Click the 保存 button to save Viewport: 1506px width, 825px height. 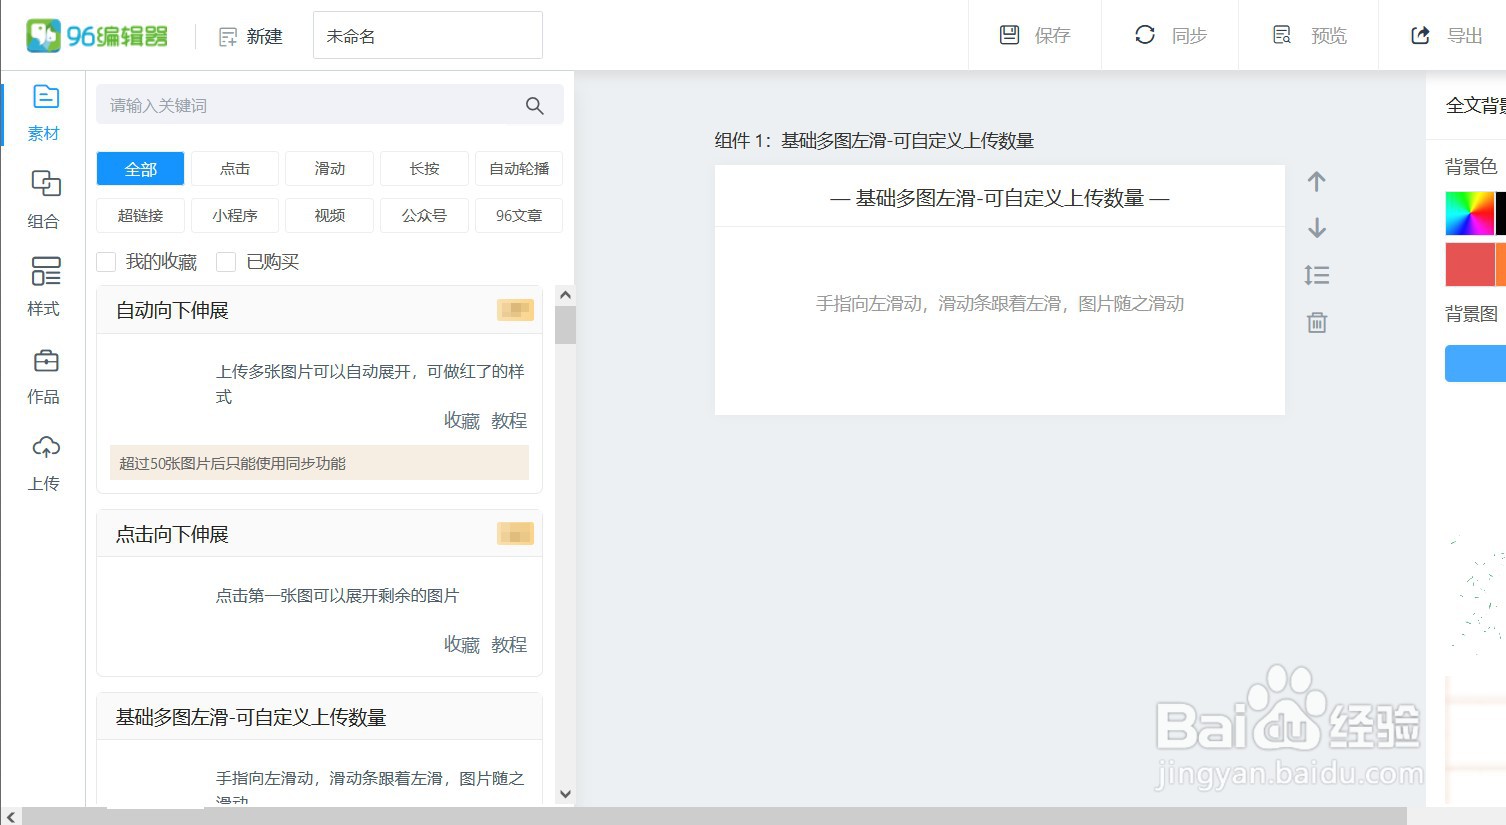pos(1035,35)
